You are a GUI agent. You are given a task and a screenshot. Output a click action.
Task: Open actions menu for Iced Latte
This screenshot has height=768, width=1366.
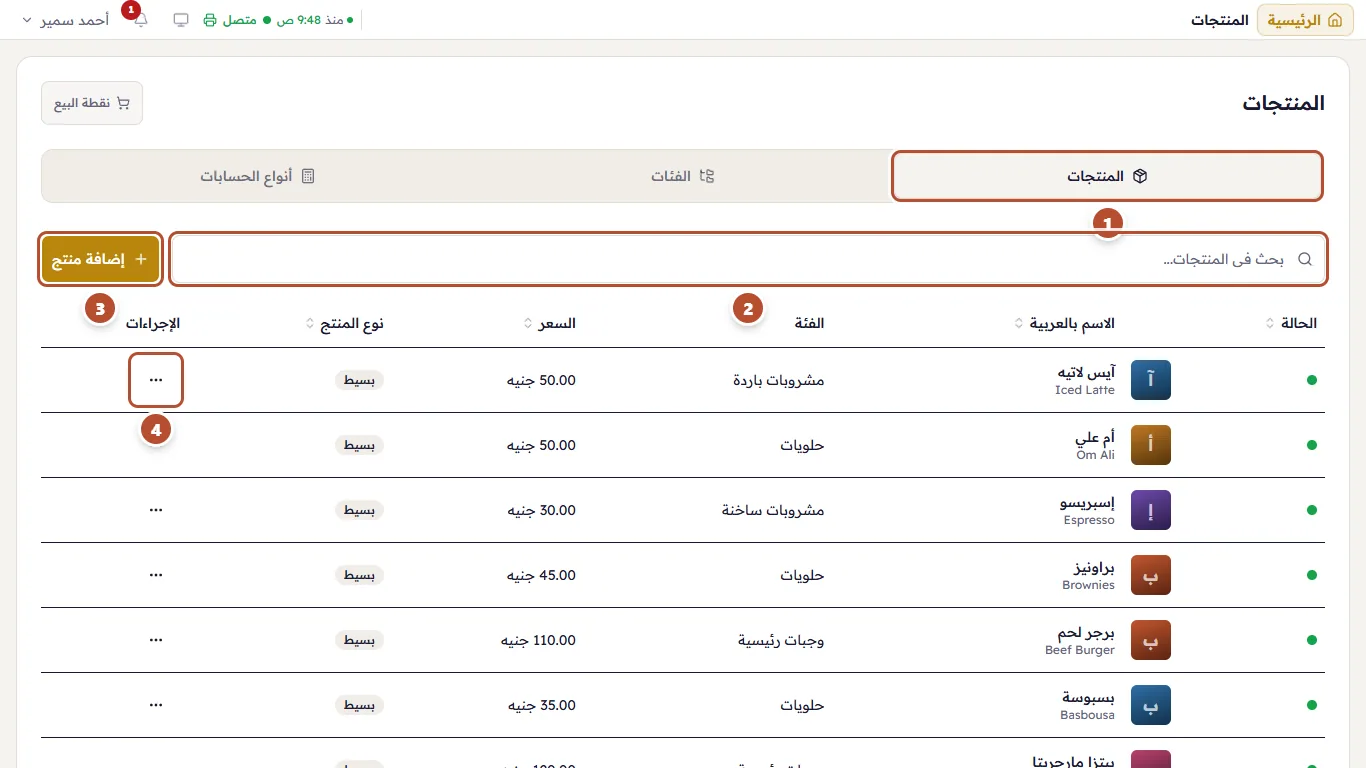pos(156,380)
